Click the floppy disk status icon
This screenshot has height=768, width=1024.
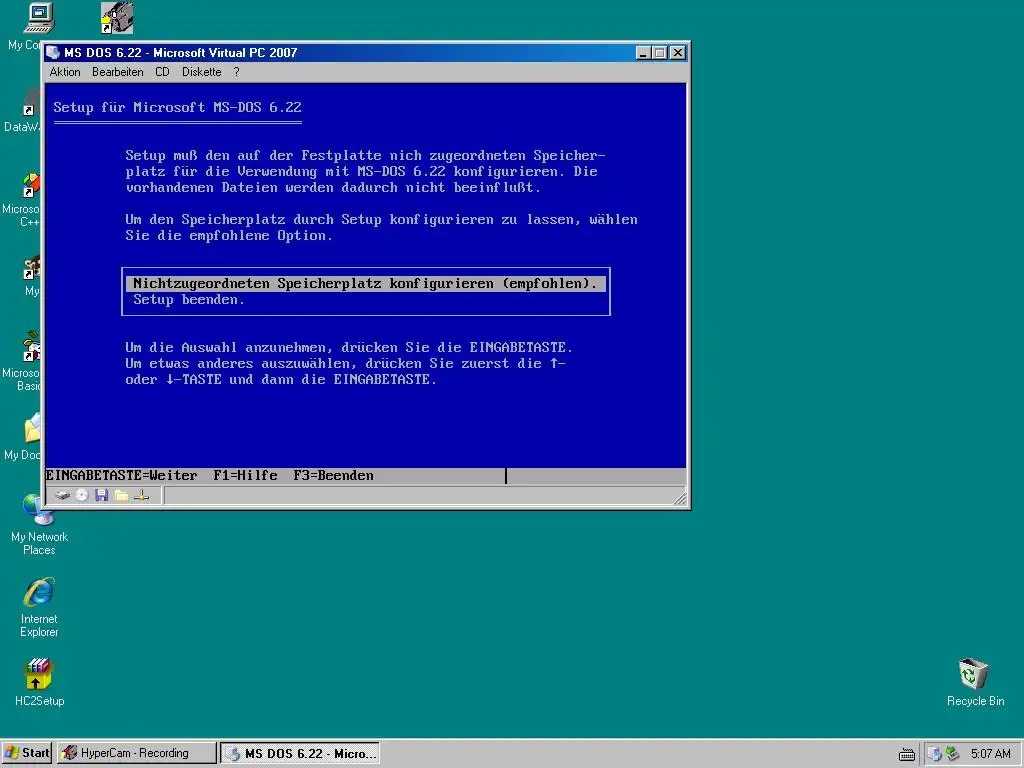tap(101, 496)
